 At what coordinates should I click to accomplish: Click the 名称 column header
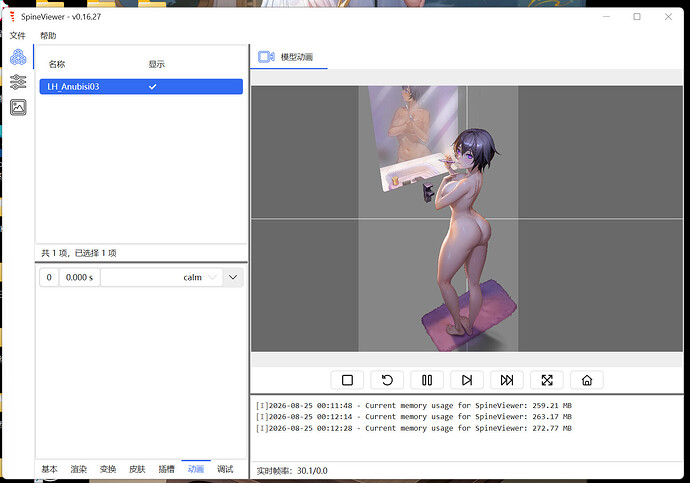point(57,64)
